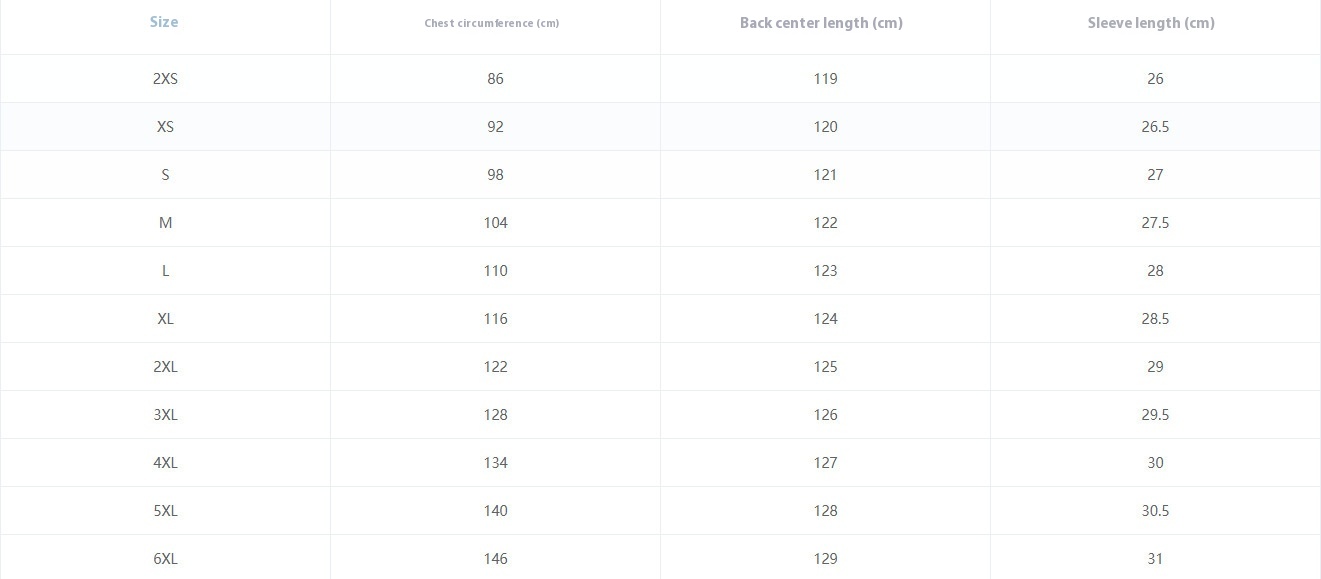Select the M size cell
This screenshot has width=1321, height=579.
coord(165,223)
